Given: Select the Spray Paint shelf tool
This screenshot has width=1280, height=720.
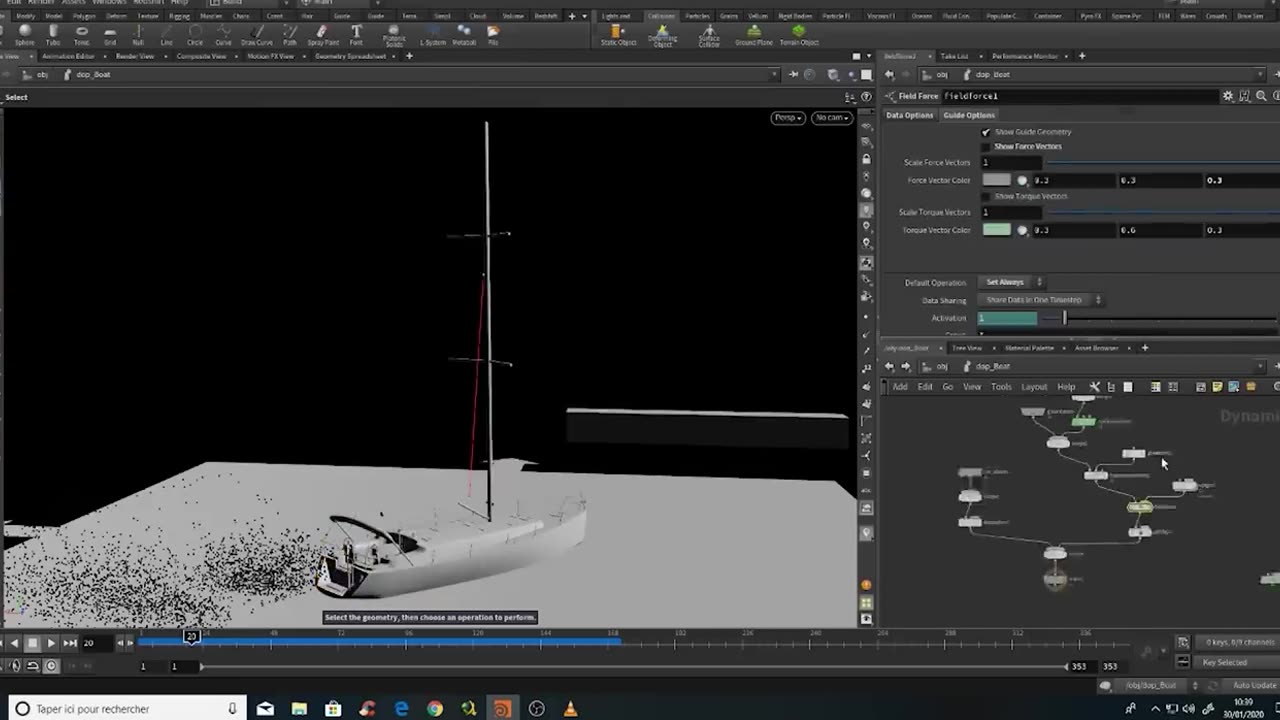Looking at the screenshot, I should (322, 35).
